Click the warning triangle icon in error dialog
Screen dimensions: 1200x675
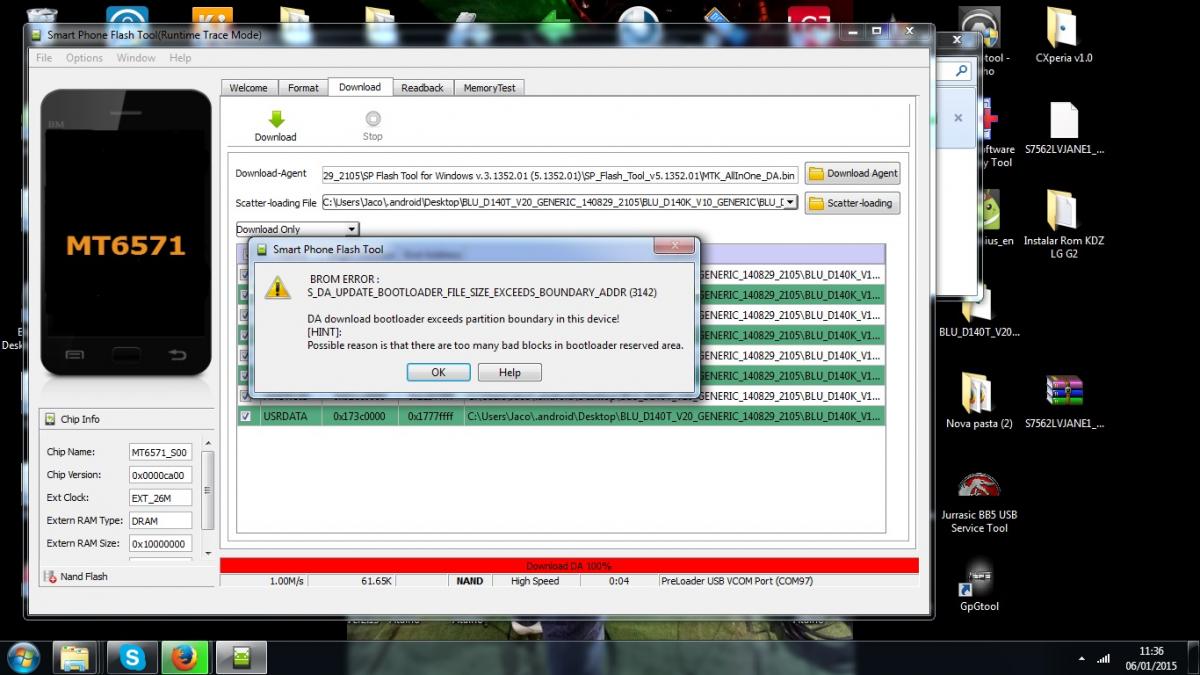pos(276,287)
